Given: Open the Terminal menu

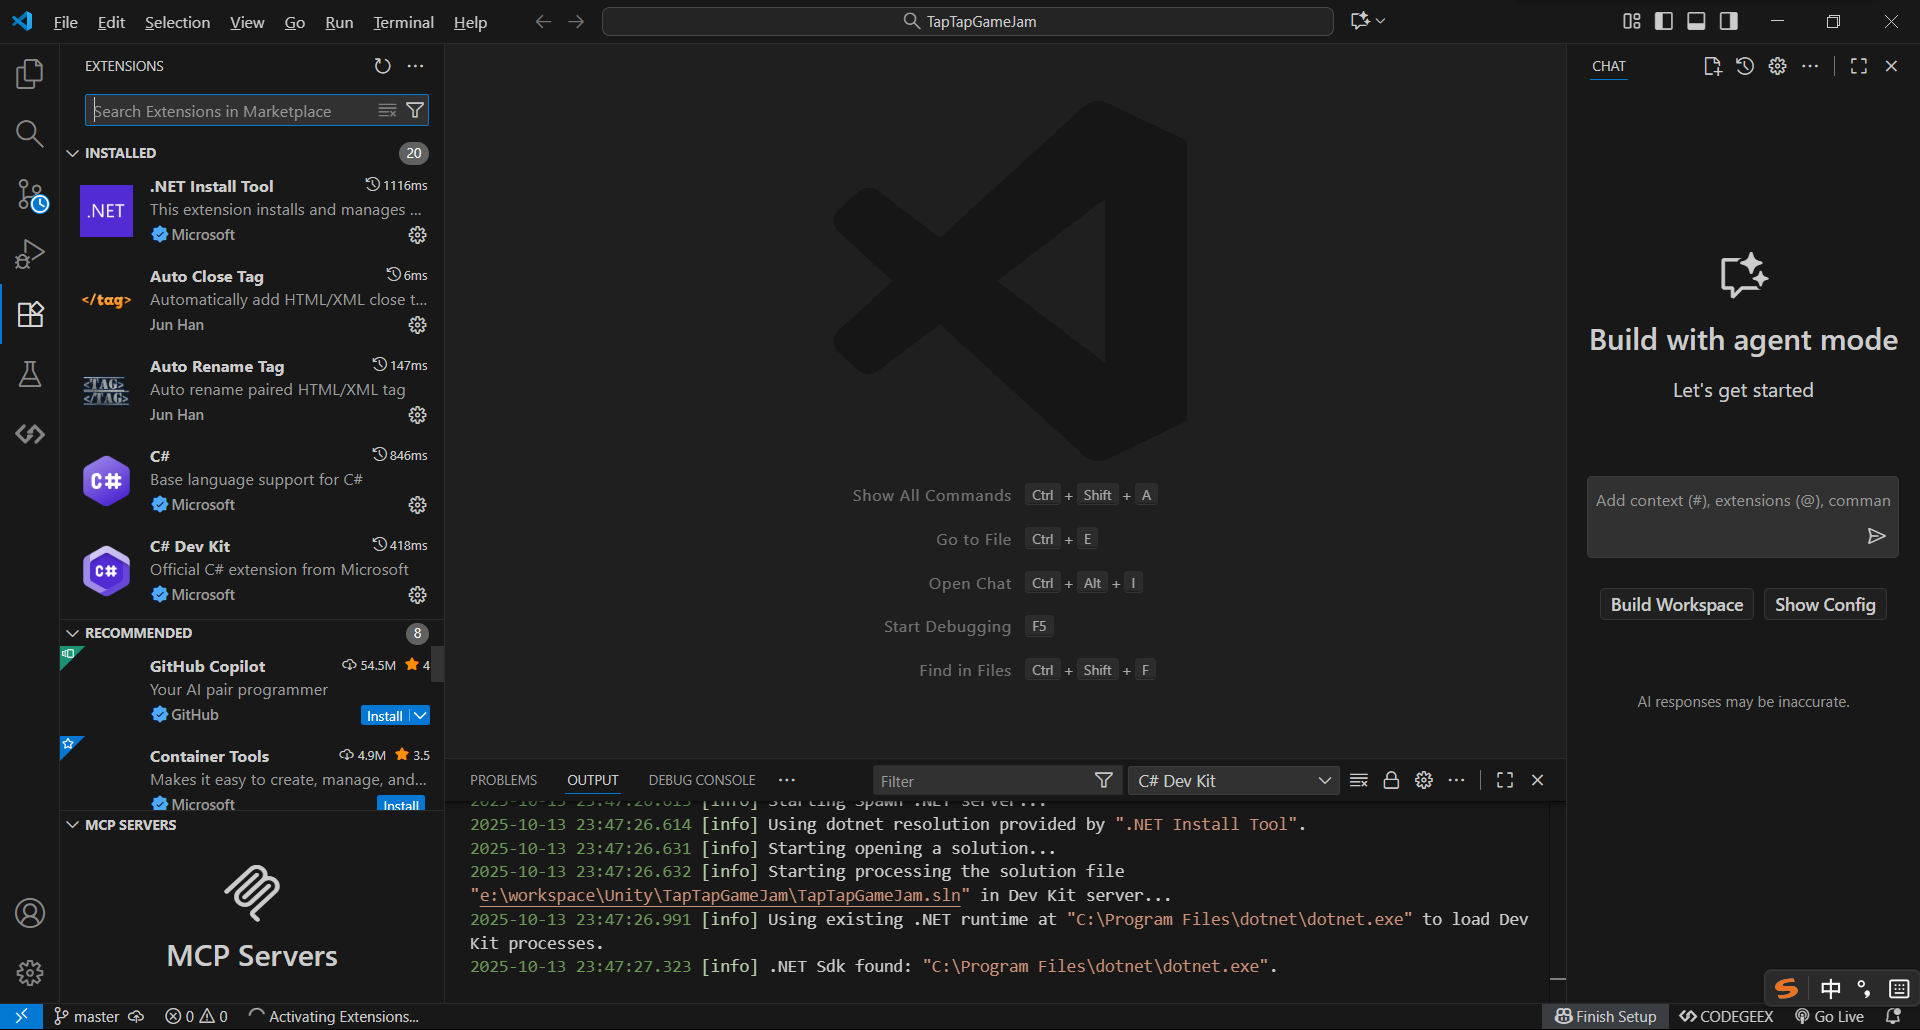Looking at the screenshot, I should [403, 22].
